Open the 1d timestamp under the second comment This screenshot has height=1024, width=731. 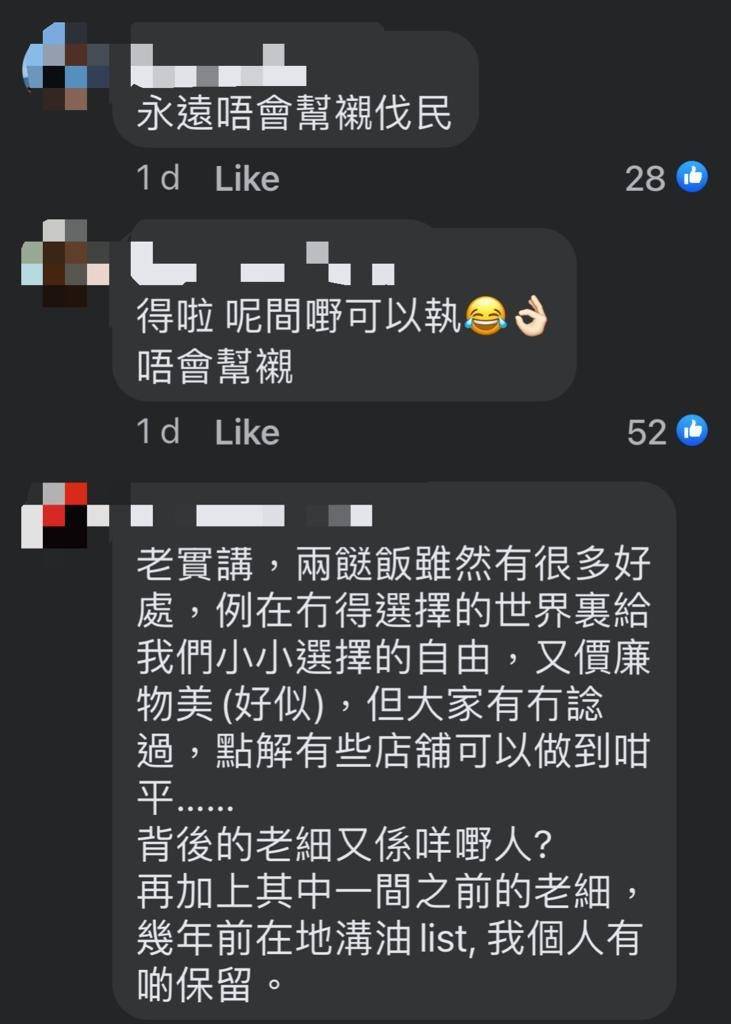click(x=158, y=432)
